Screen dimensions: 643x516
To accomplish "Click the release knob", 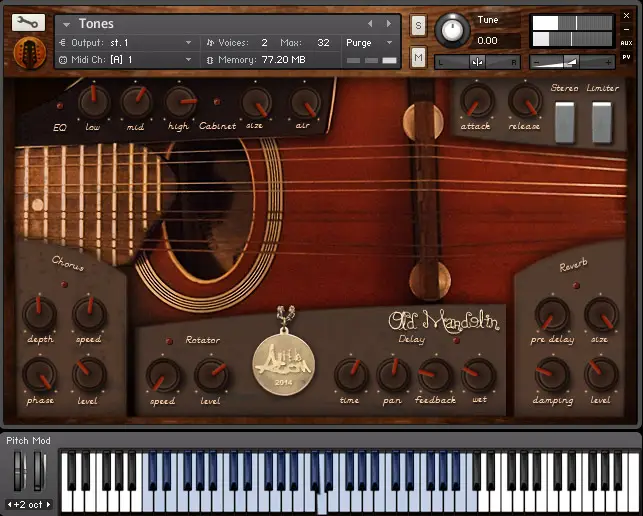I will [525, 101].
